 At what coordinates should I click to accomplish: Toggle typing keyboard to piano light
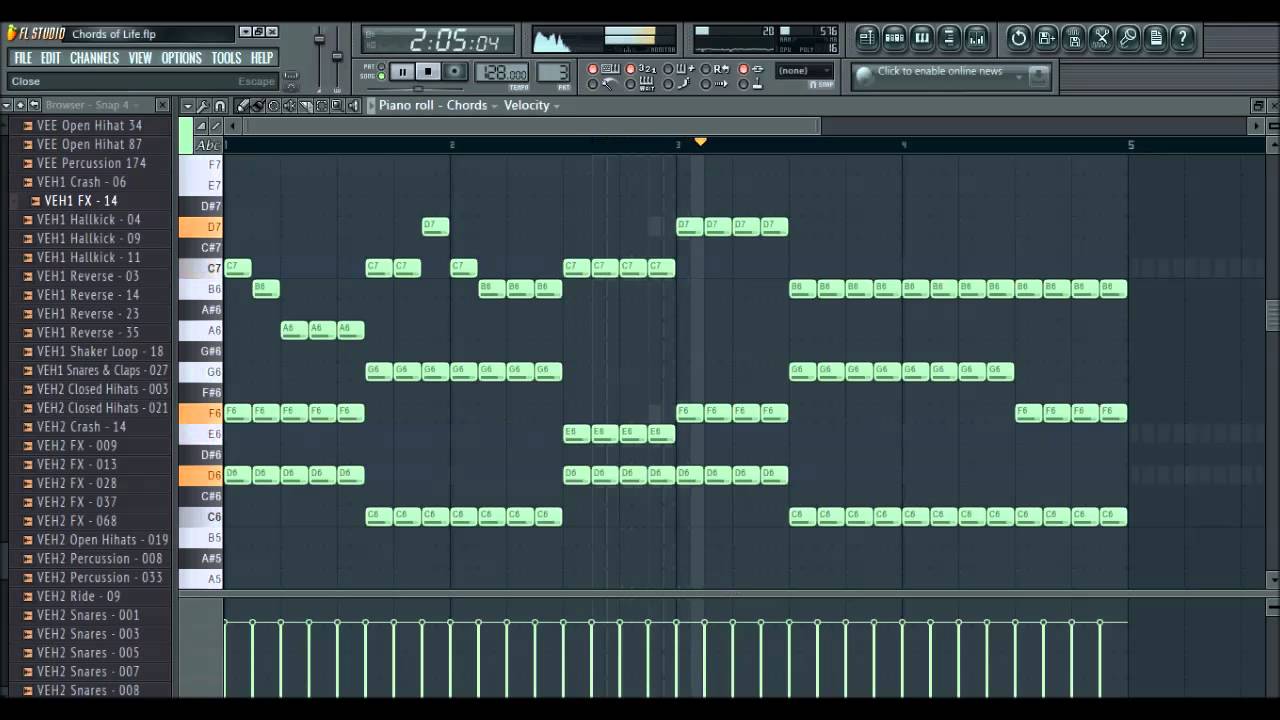(592, 69)
